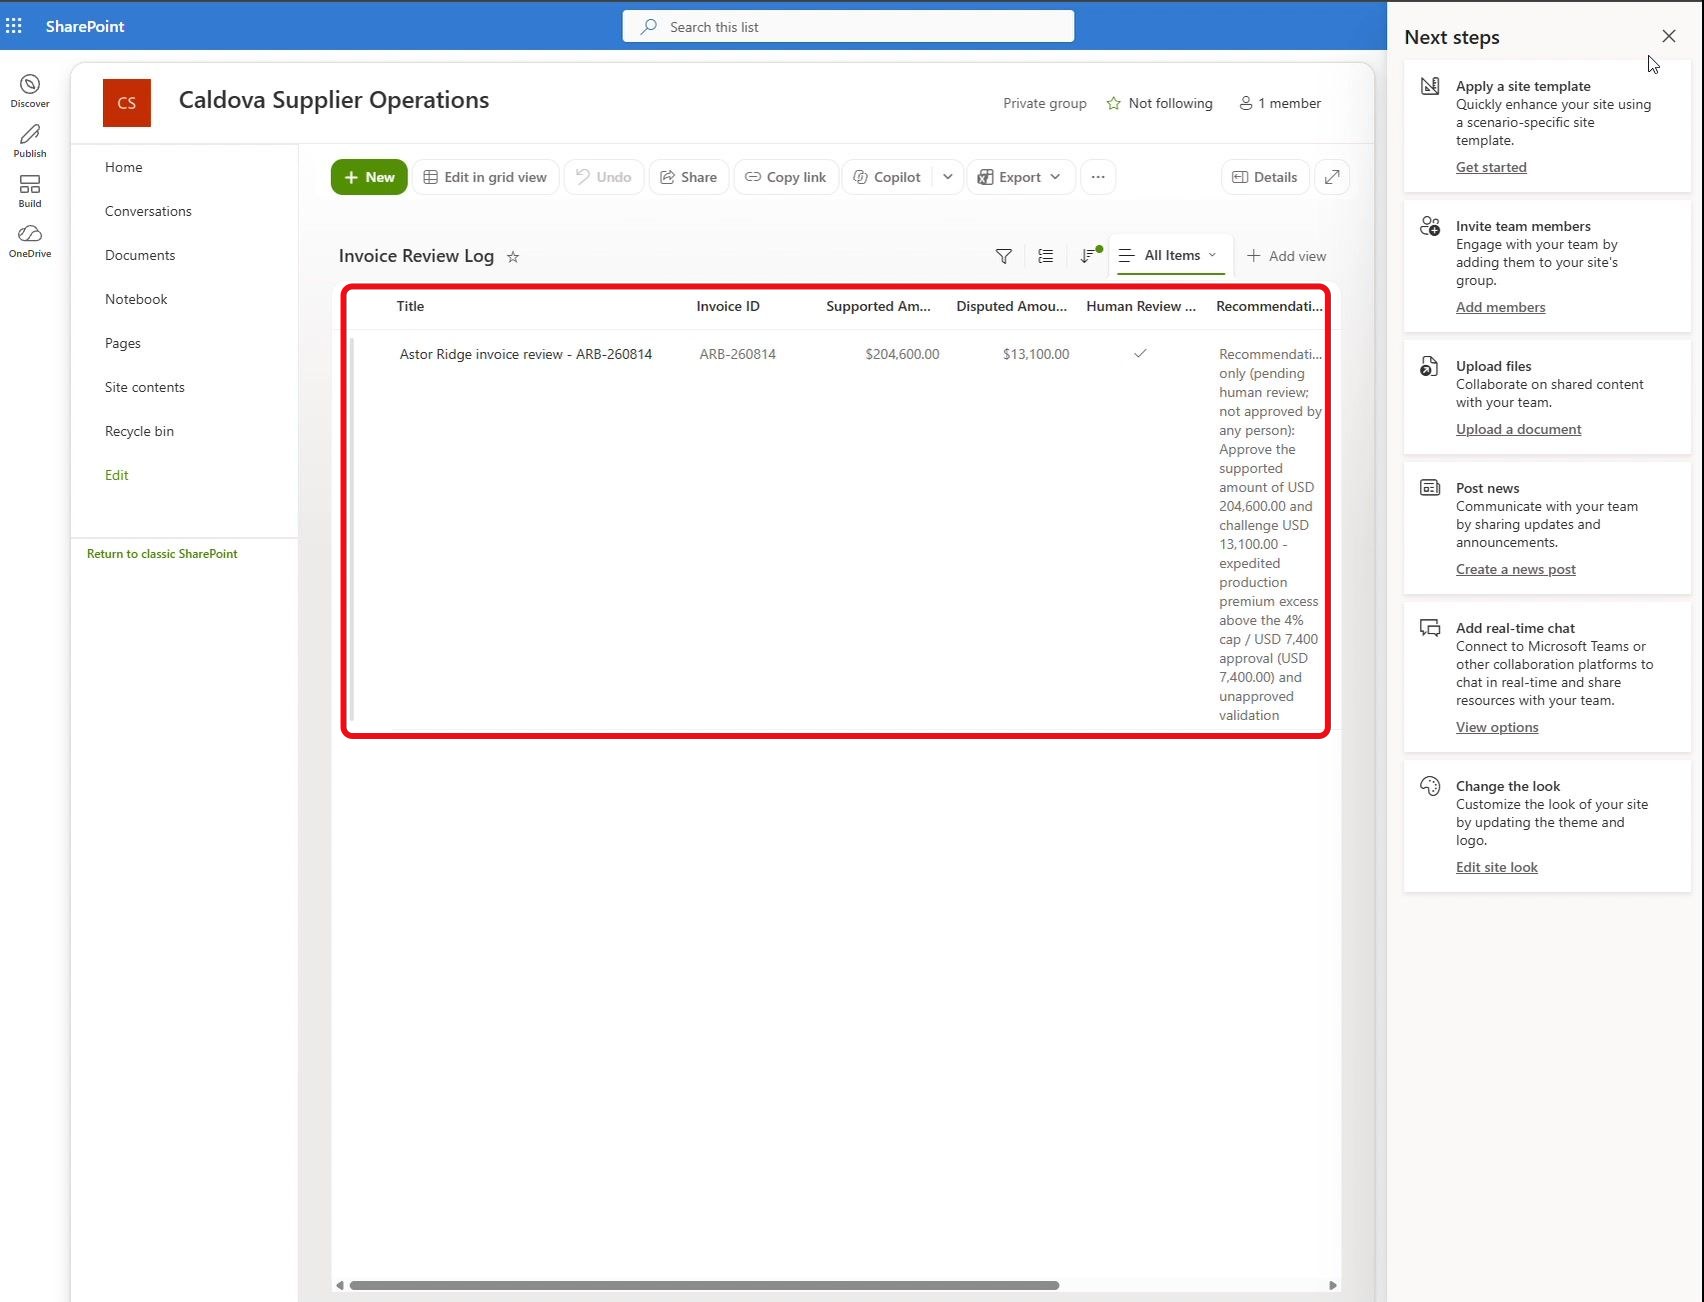The image size is (1704, 1302).
Task: Click Add view
Action: [1286, 256]
